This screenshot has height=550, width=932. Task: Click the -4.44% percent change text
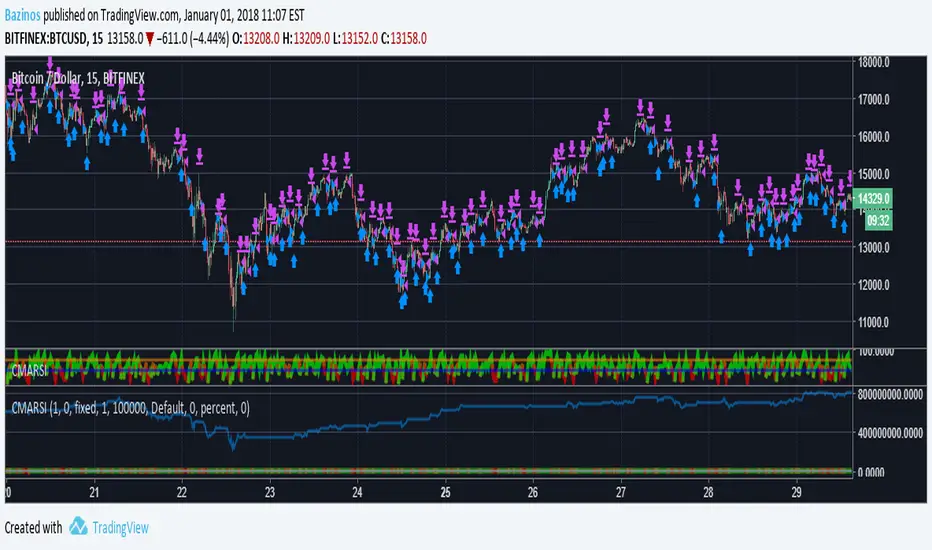210,39
